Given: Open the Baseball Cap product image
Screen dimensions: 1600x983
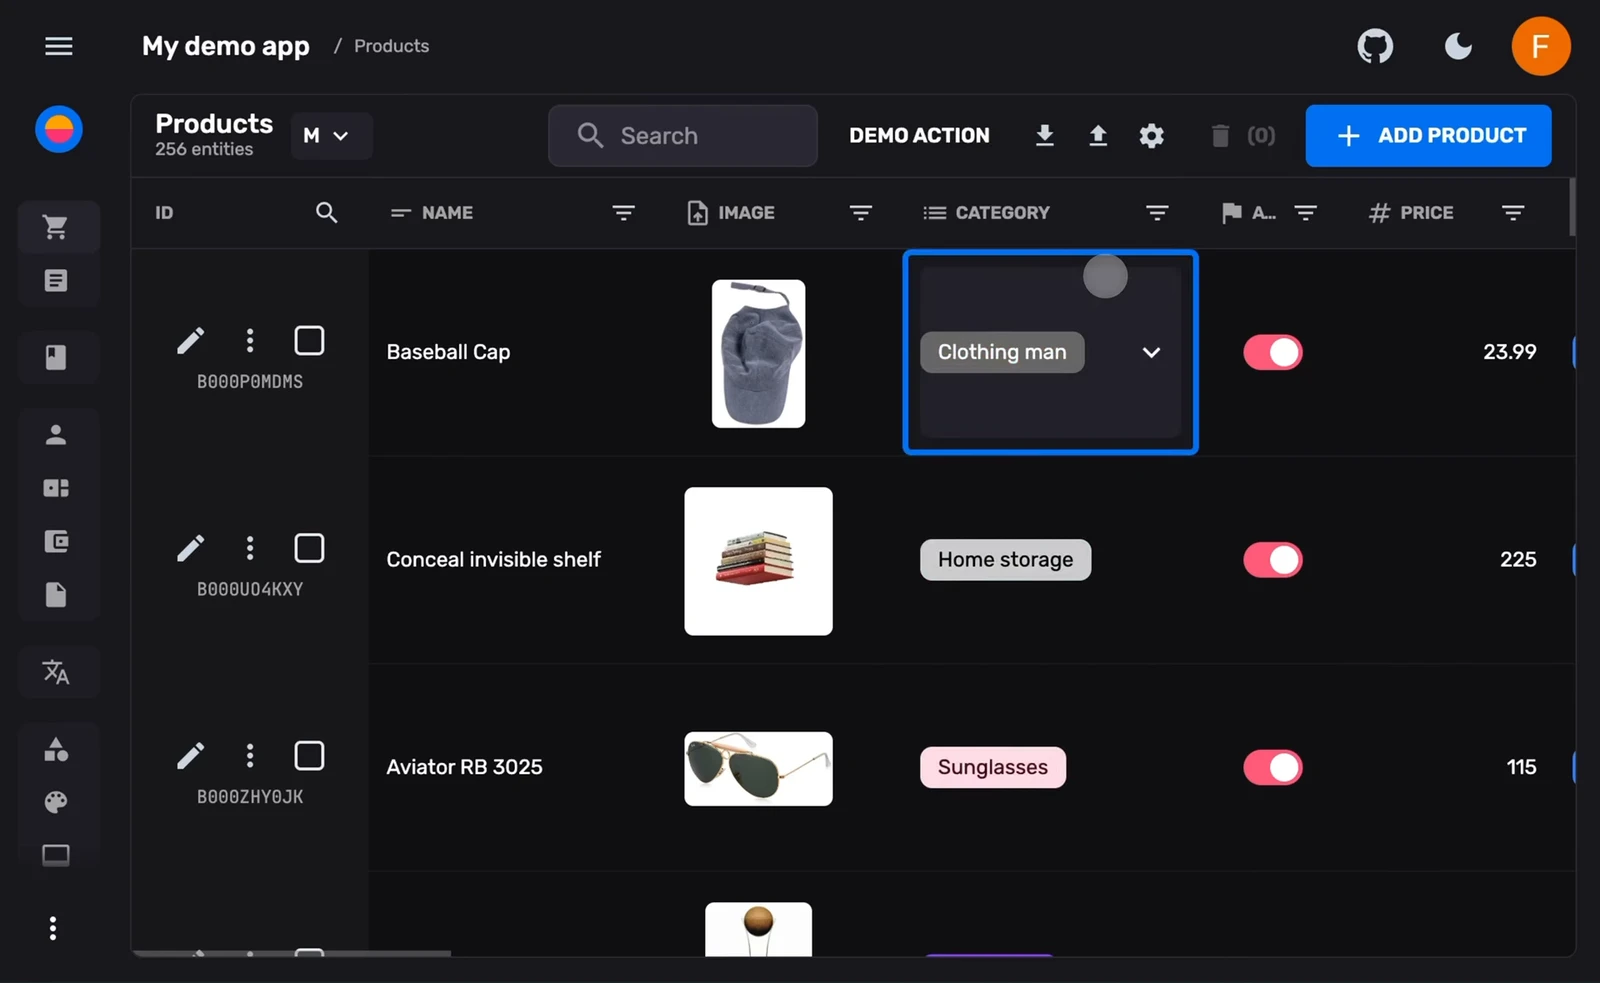Looking at the screenshot, I should (x=758, y=353).
